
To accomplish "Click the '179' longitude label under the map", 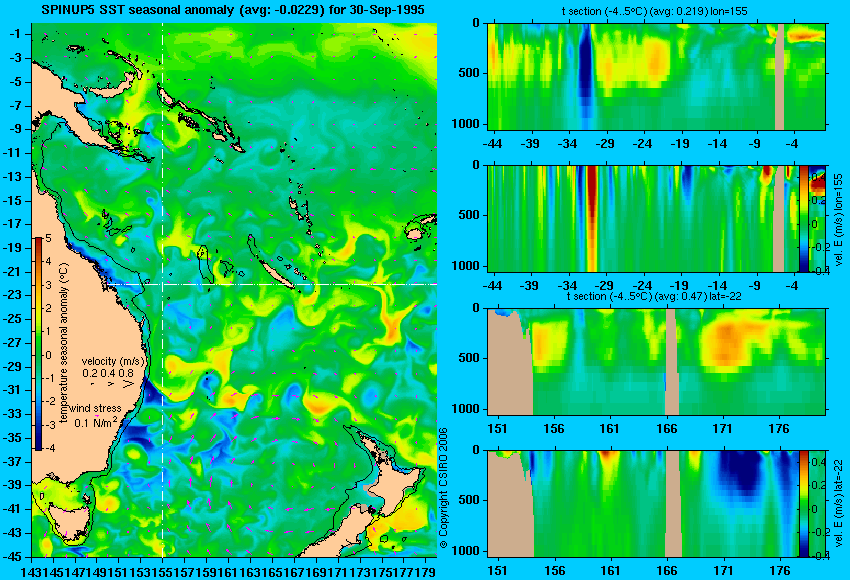I will tap(426, 571).
